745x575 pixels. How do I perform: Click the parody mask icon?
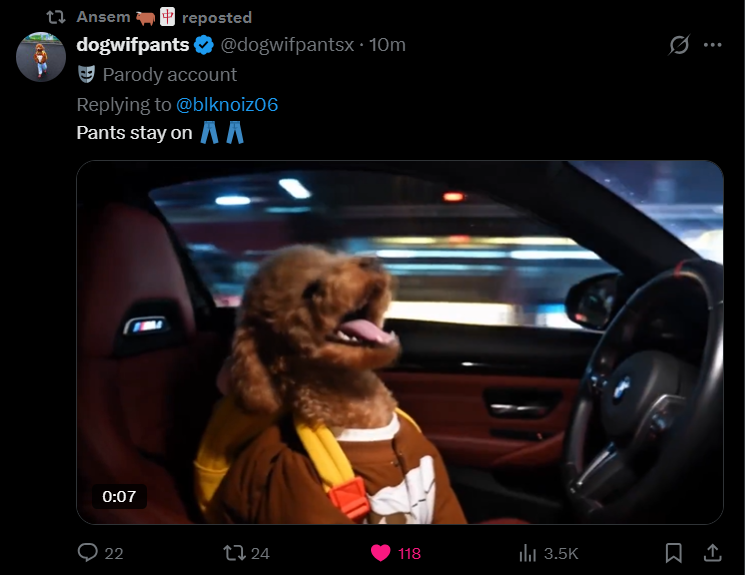click(86, 74)
